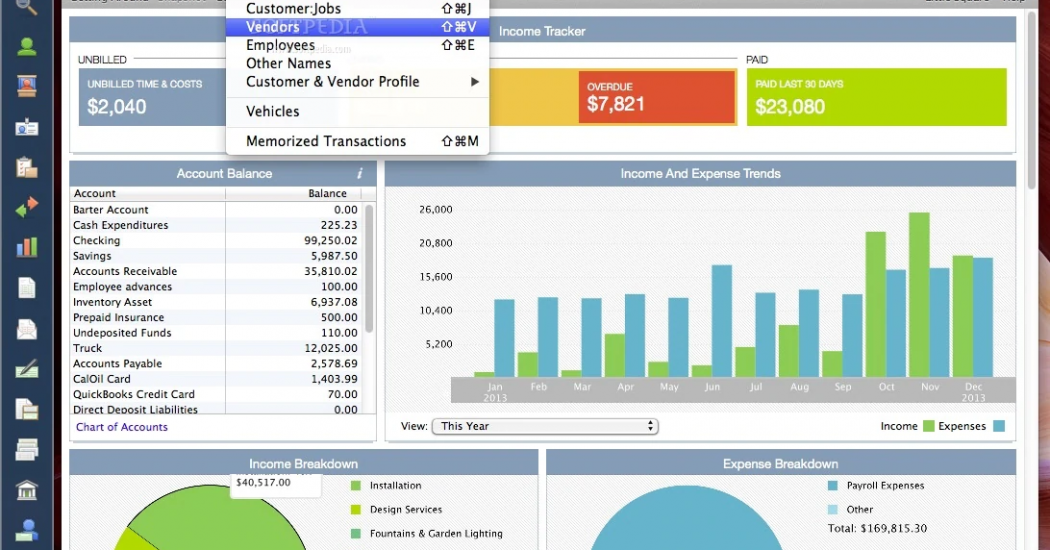Click the Income green legend swatch
The width and height of the screenshot is (1050, 550).
[928, 426]
